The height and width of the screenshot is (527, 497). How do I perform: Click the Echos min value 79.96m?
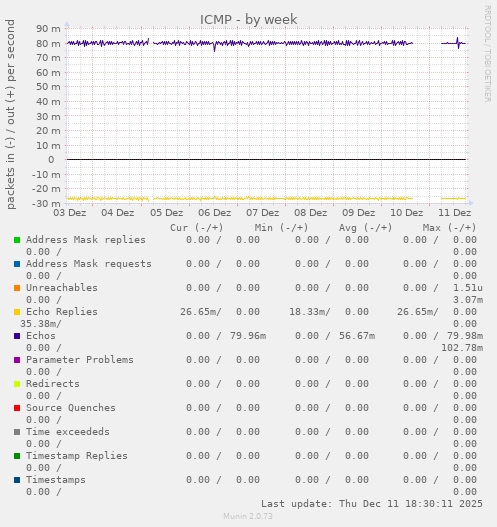point(248,336)
